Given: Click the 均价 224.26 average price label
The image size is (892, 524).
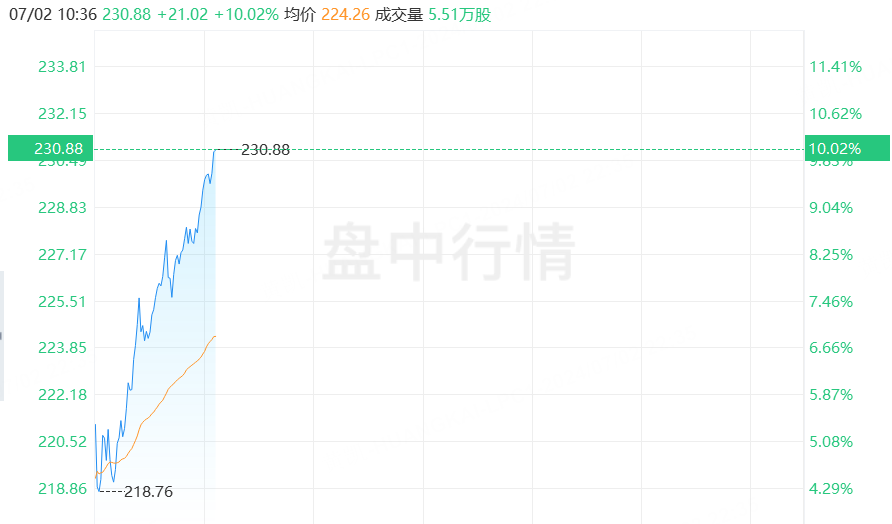Looking at the screenshot, I should [327, 14].
